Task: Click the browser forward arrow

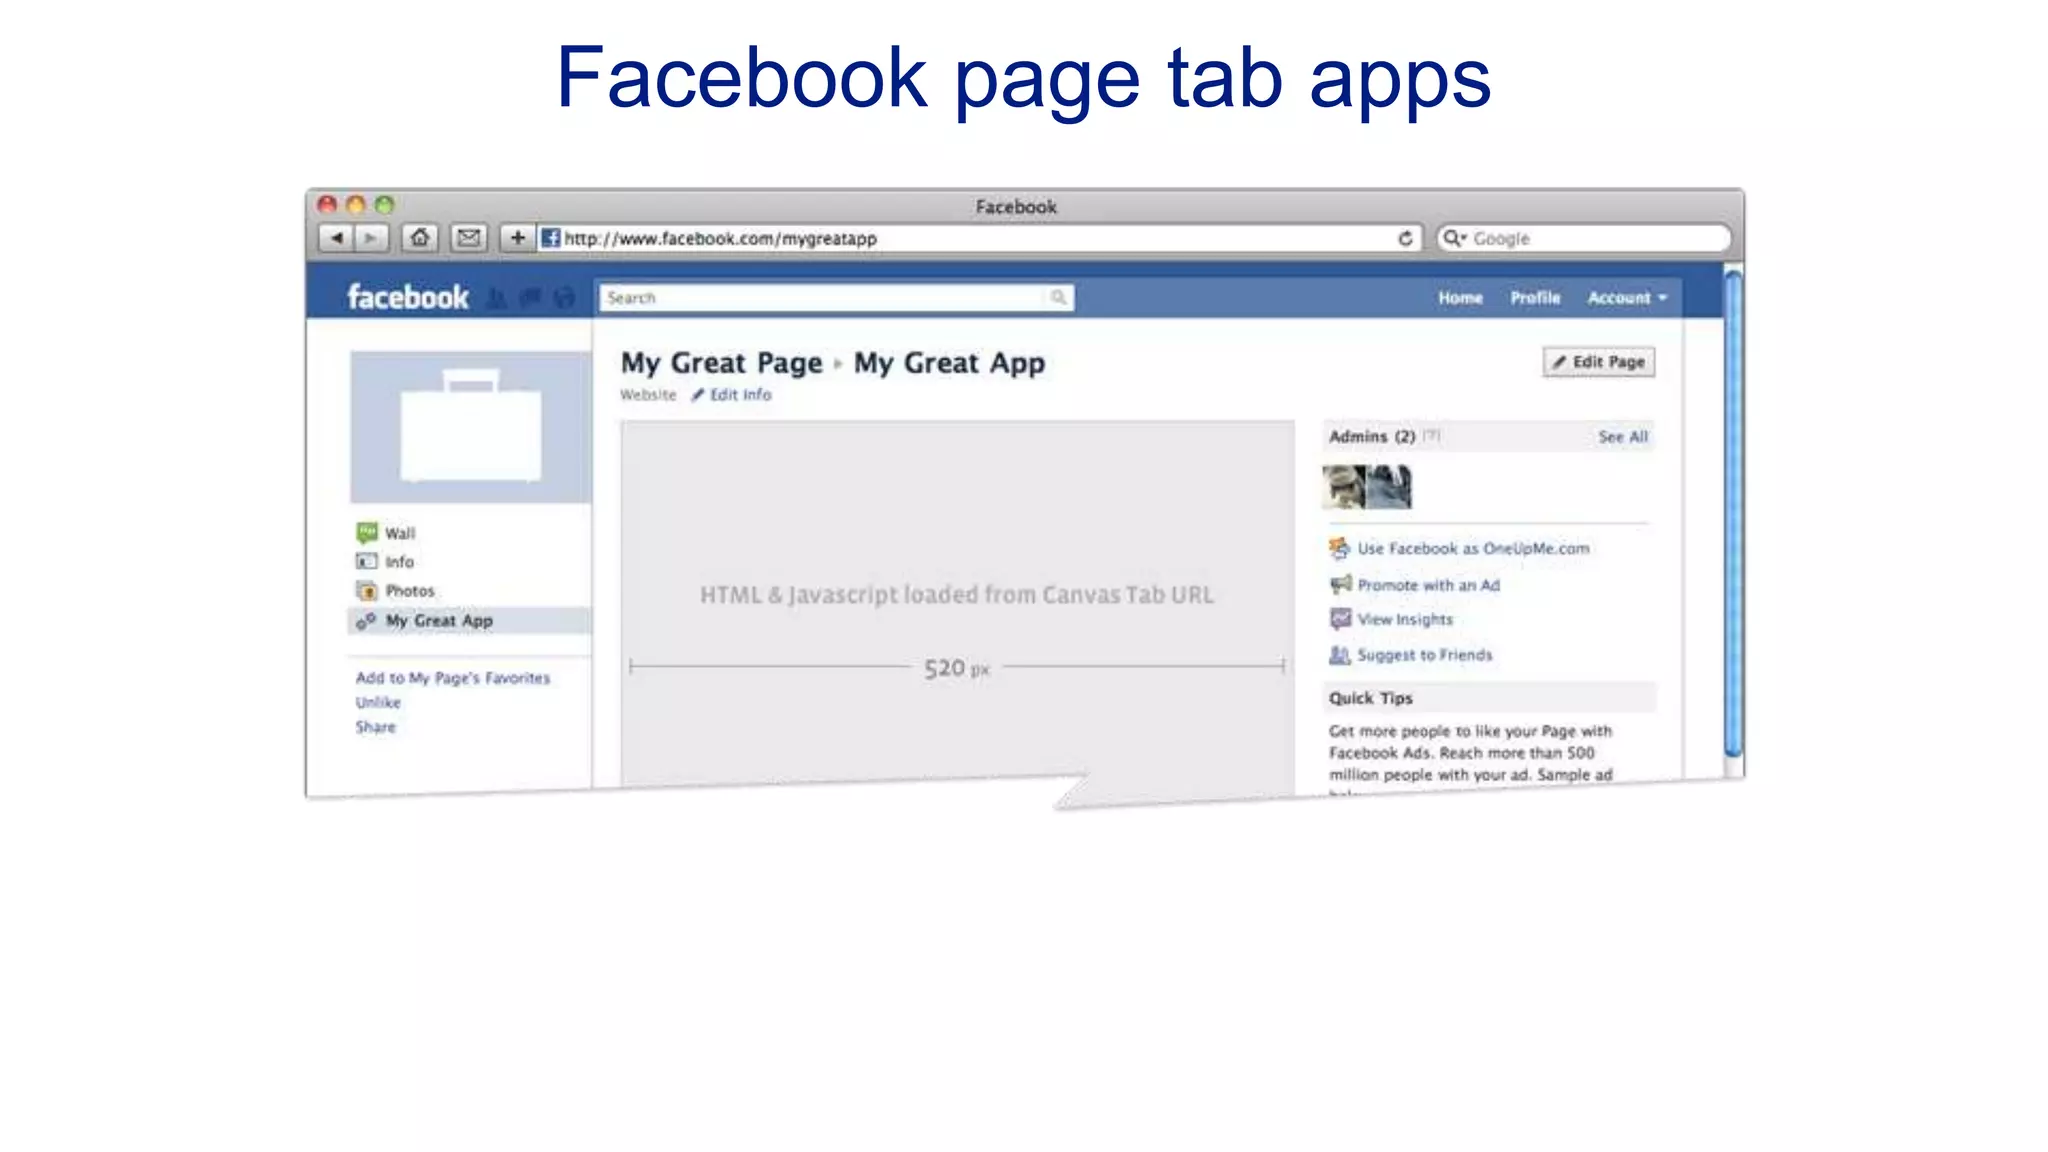Action: tap(371, 238)
